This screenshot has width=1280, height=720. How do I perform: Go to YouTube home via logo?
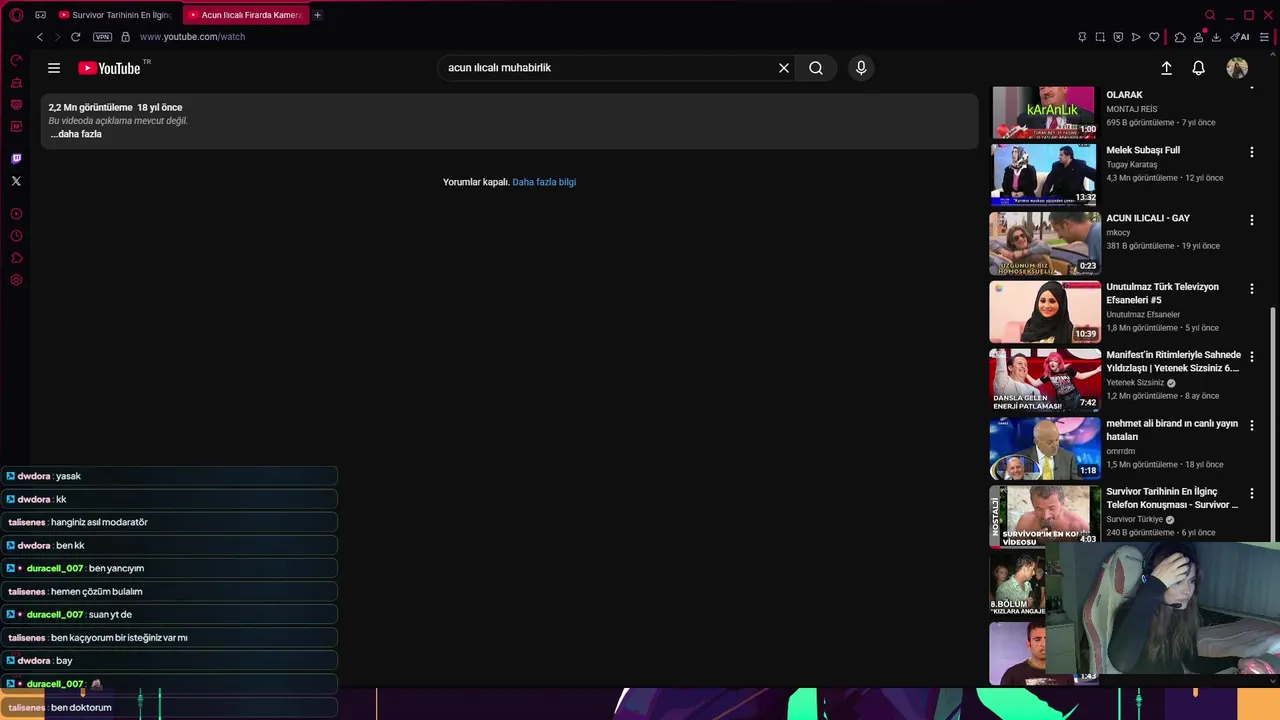tap(109, 68)
